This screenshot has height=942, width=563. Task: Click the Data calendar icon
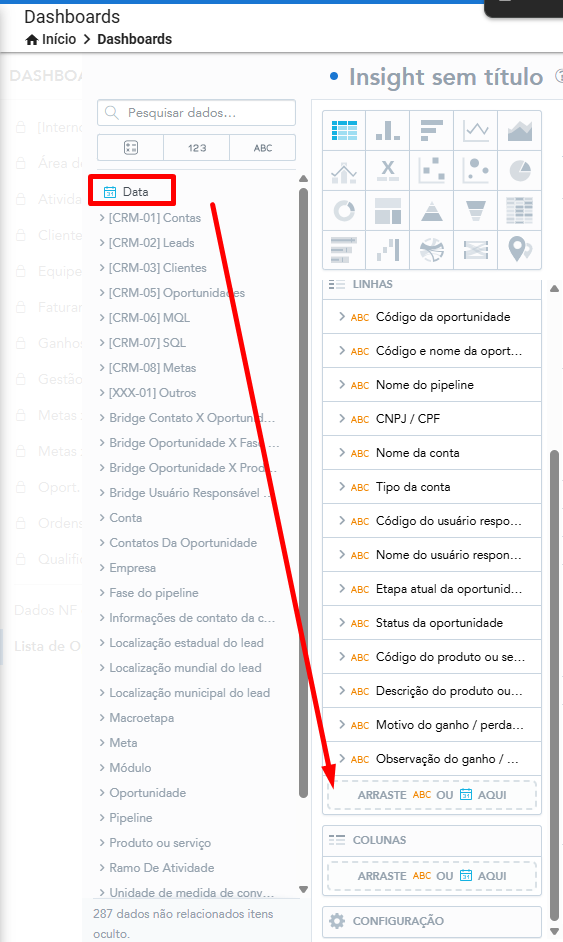[110, 192]
